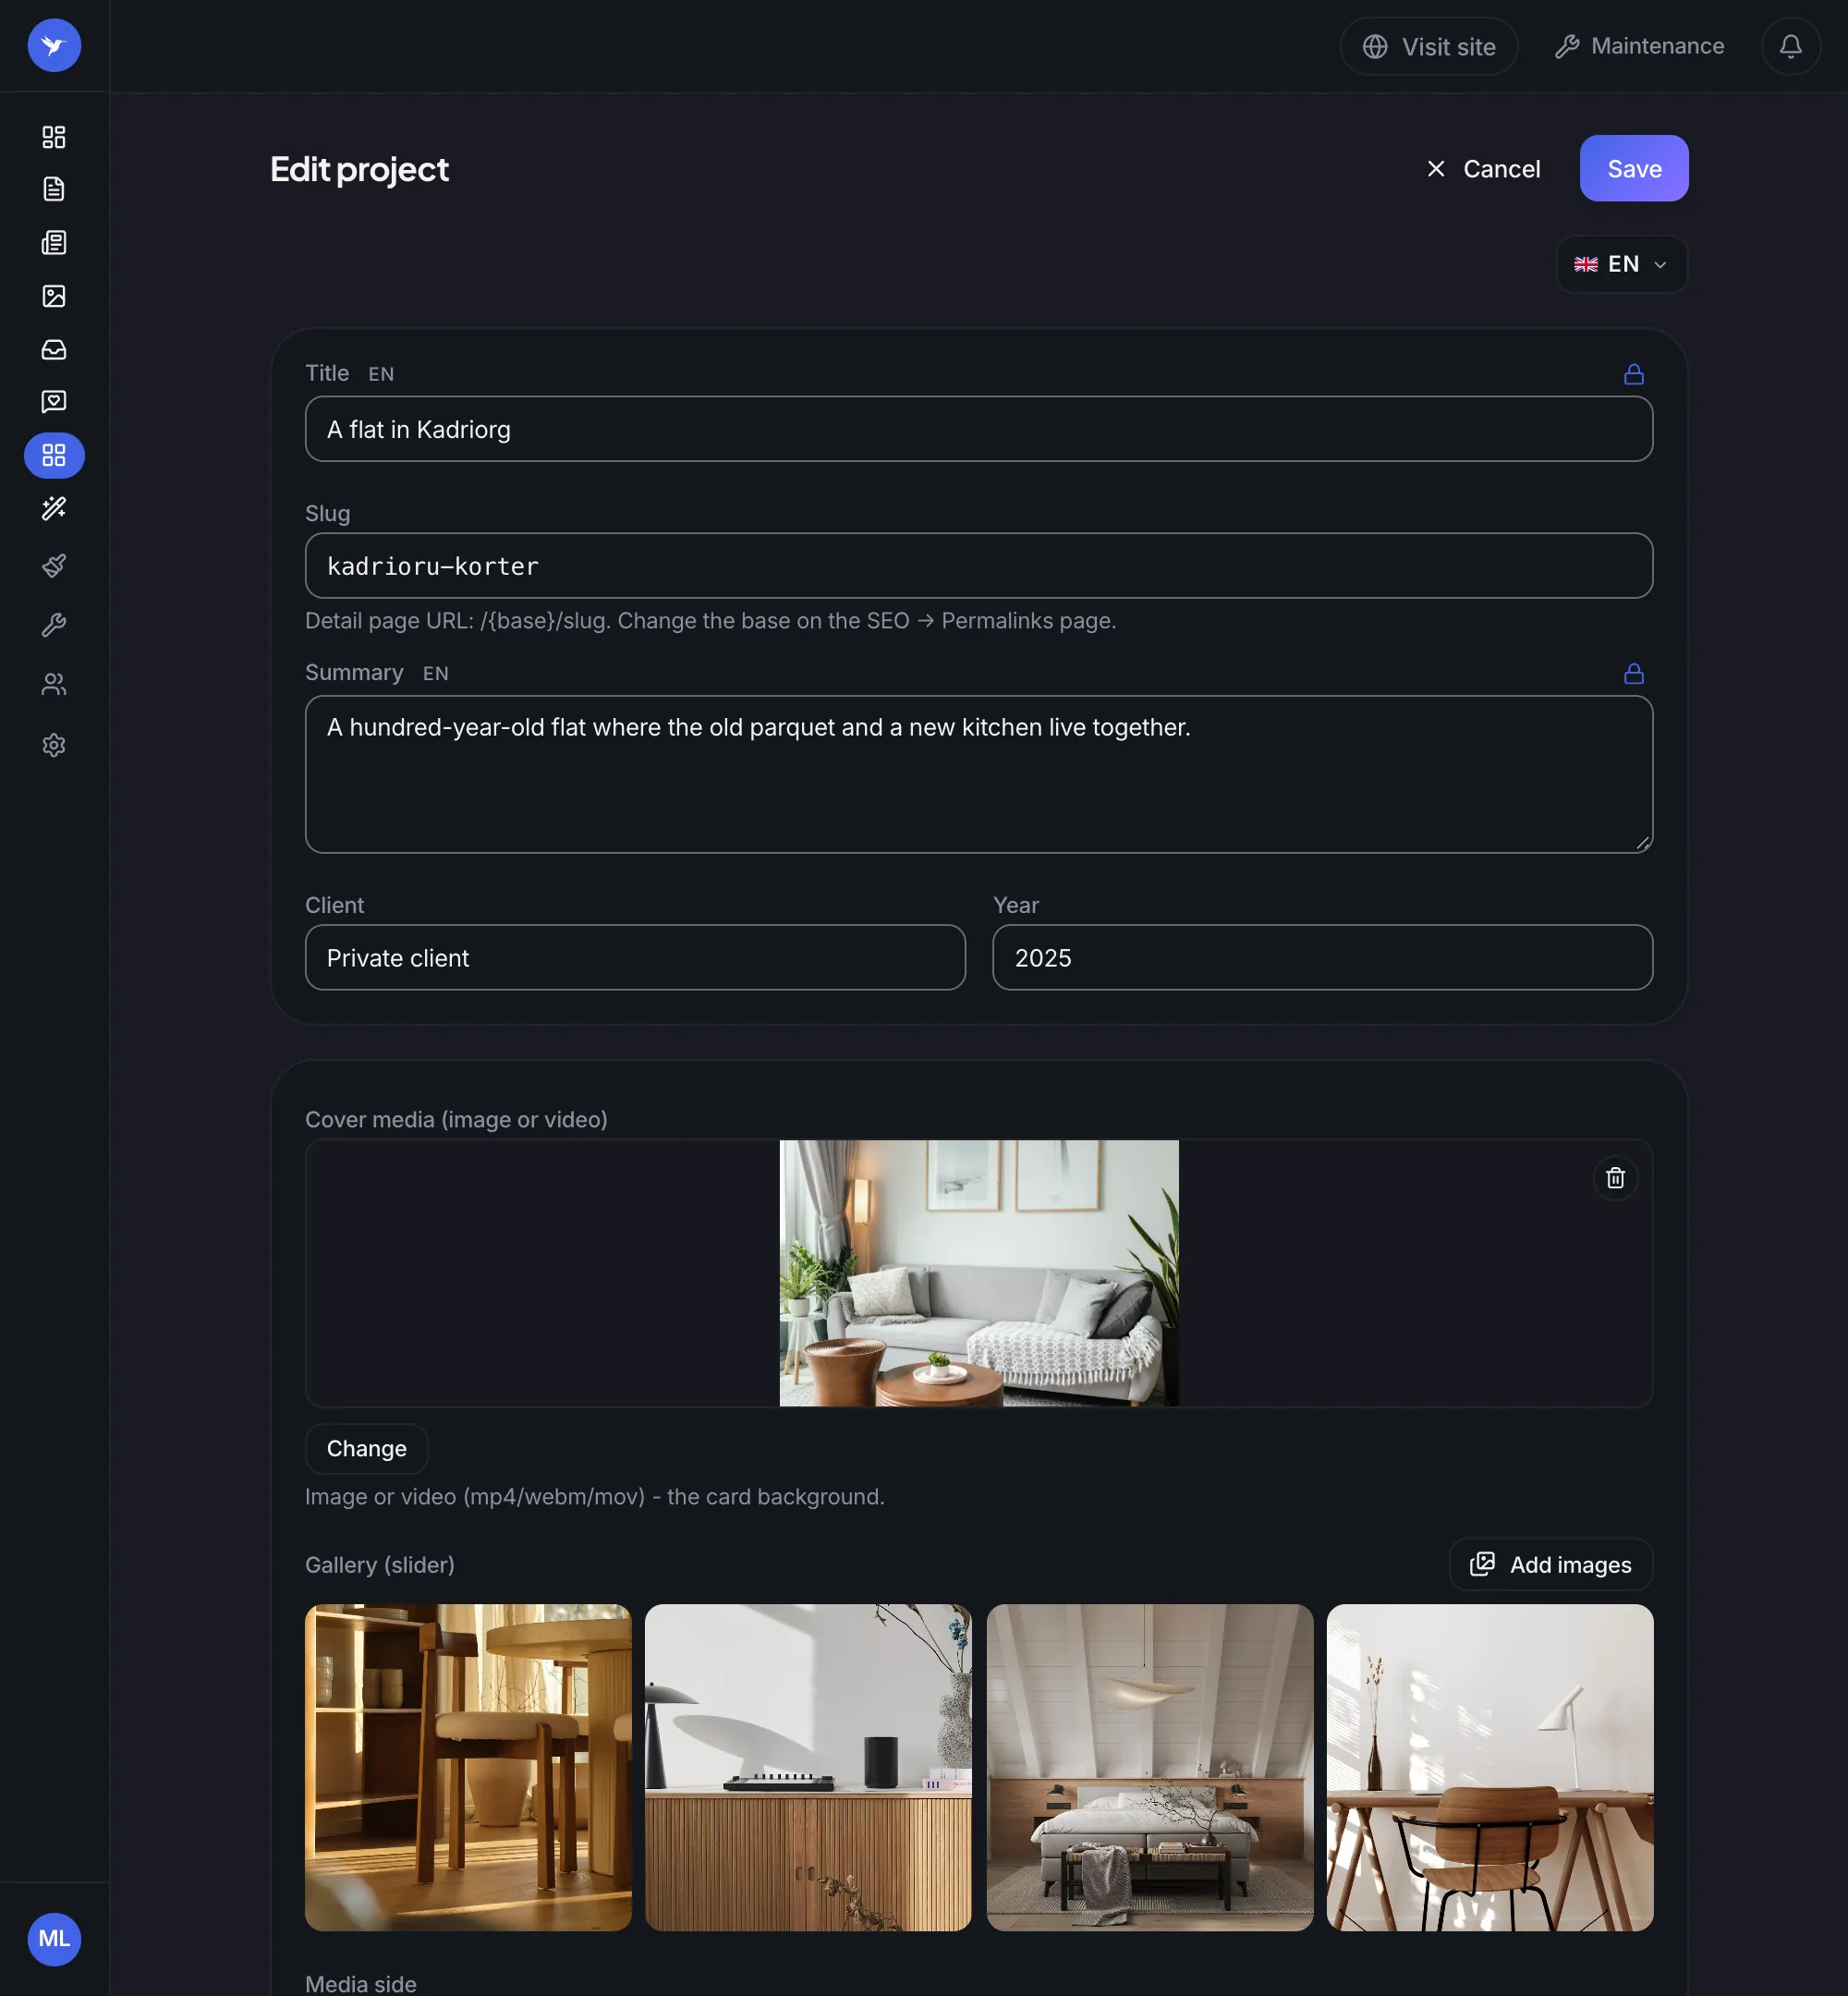Focus the Title input field

(978, 429)
